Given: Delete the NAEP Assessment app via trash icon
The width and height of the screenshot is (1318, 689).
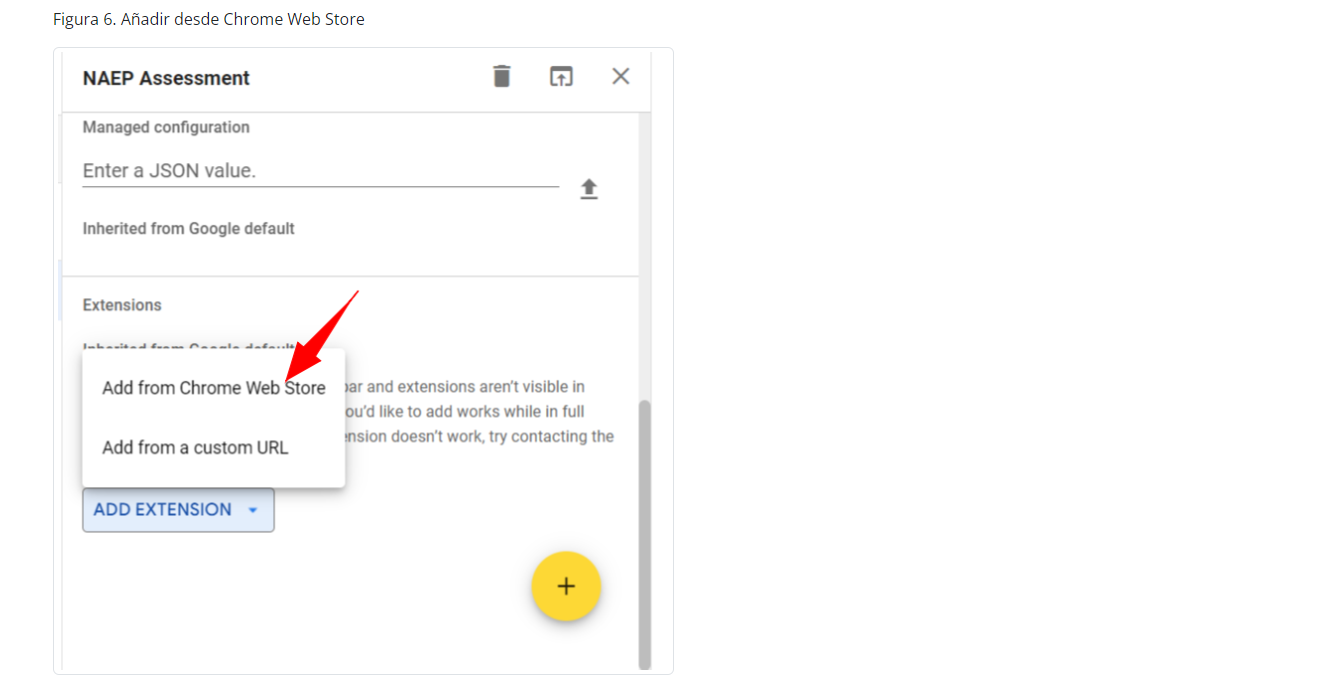Looking at the screenshot, I should pos(502,76).
